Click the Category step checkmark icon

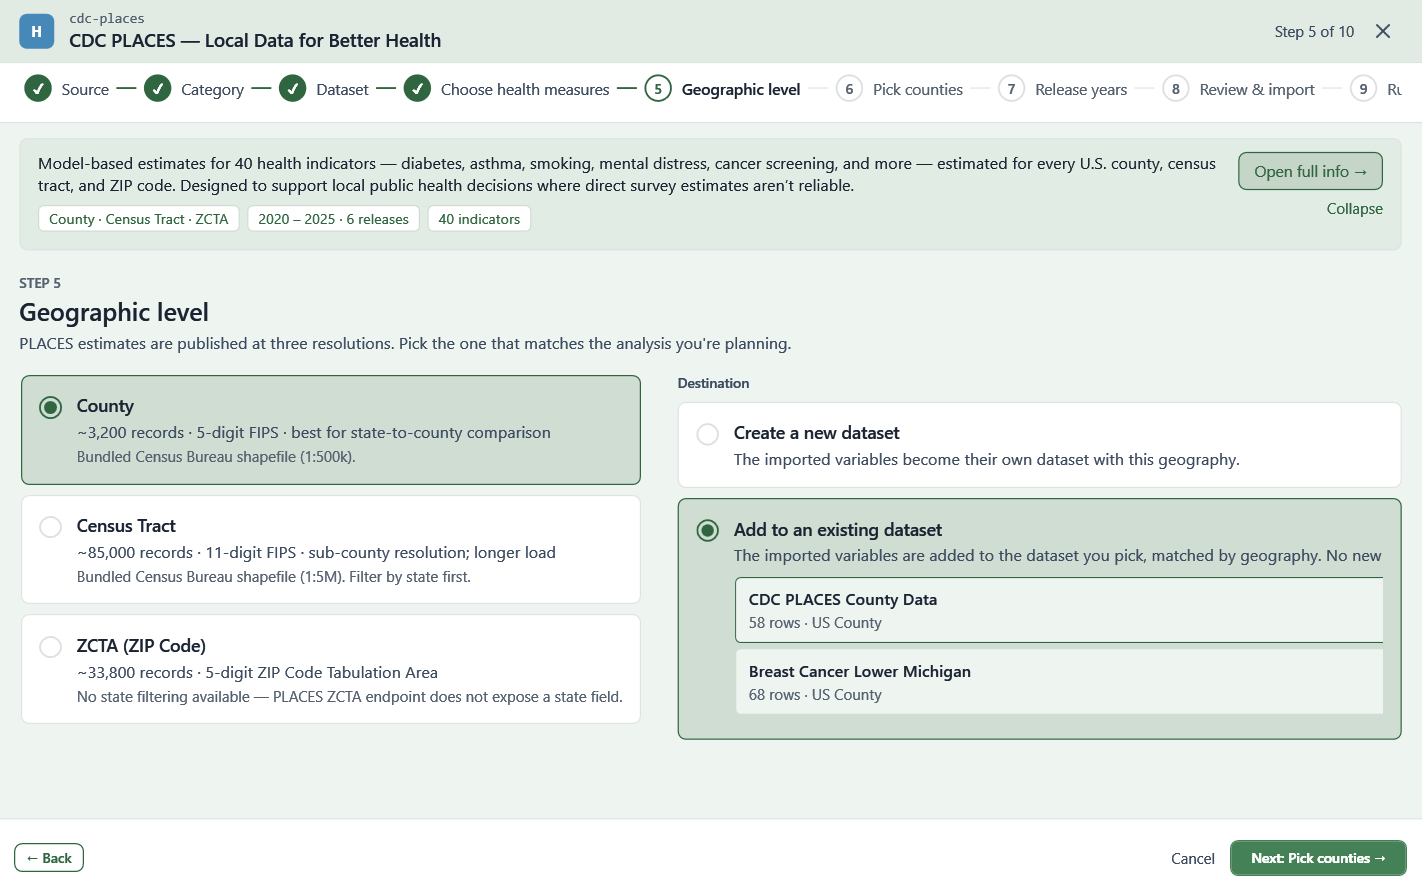pos(158,89)
